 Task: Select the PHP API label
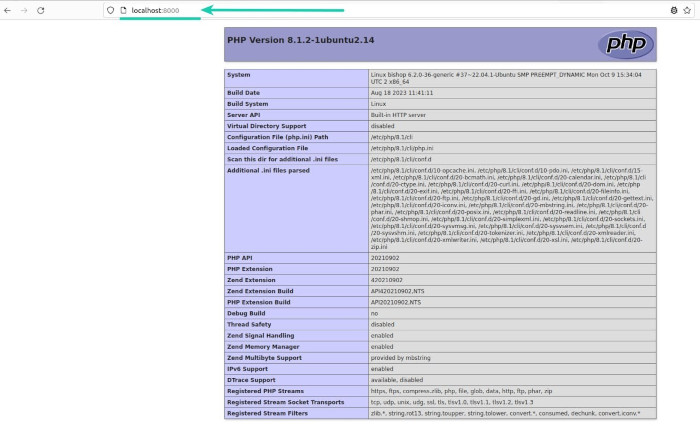[239, 258]
